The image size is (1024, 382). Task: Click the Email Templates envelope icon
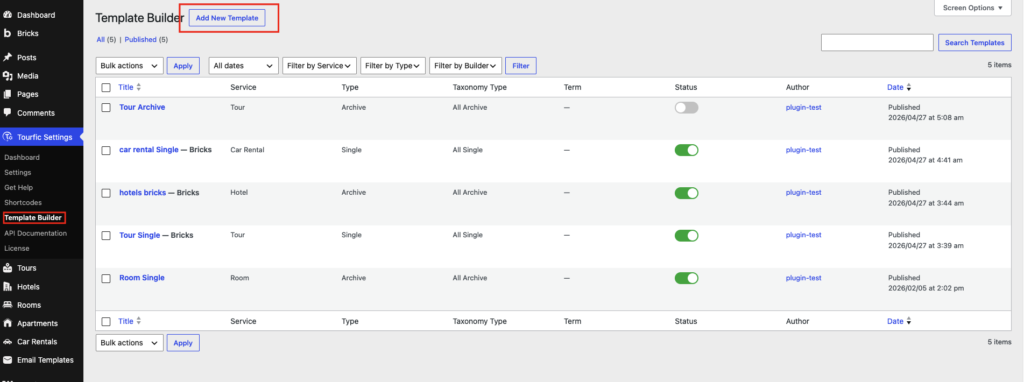pyautogui.click(x=8, y=360)
